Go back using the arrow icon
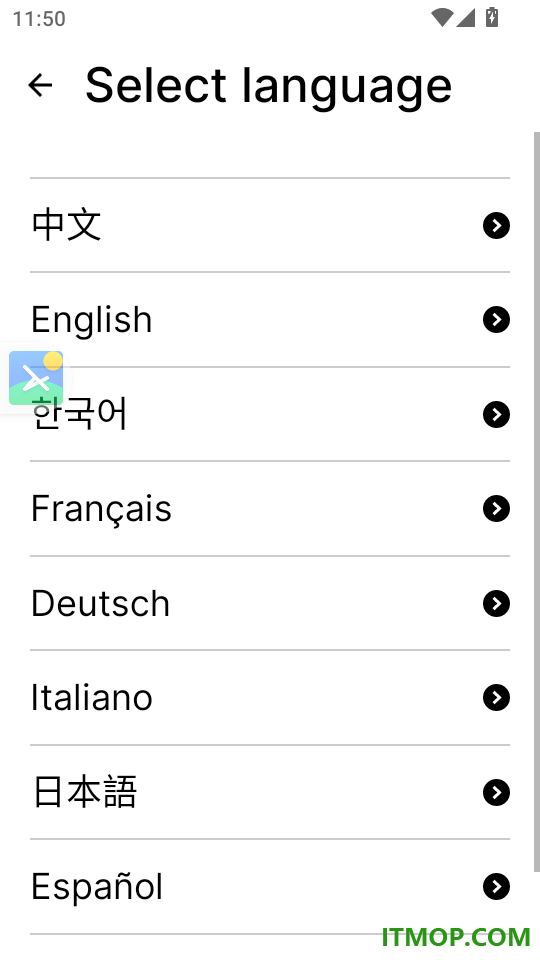Screen dimensions: 540x960 40,85
